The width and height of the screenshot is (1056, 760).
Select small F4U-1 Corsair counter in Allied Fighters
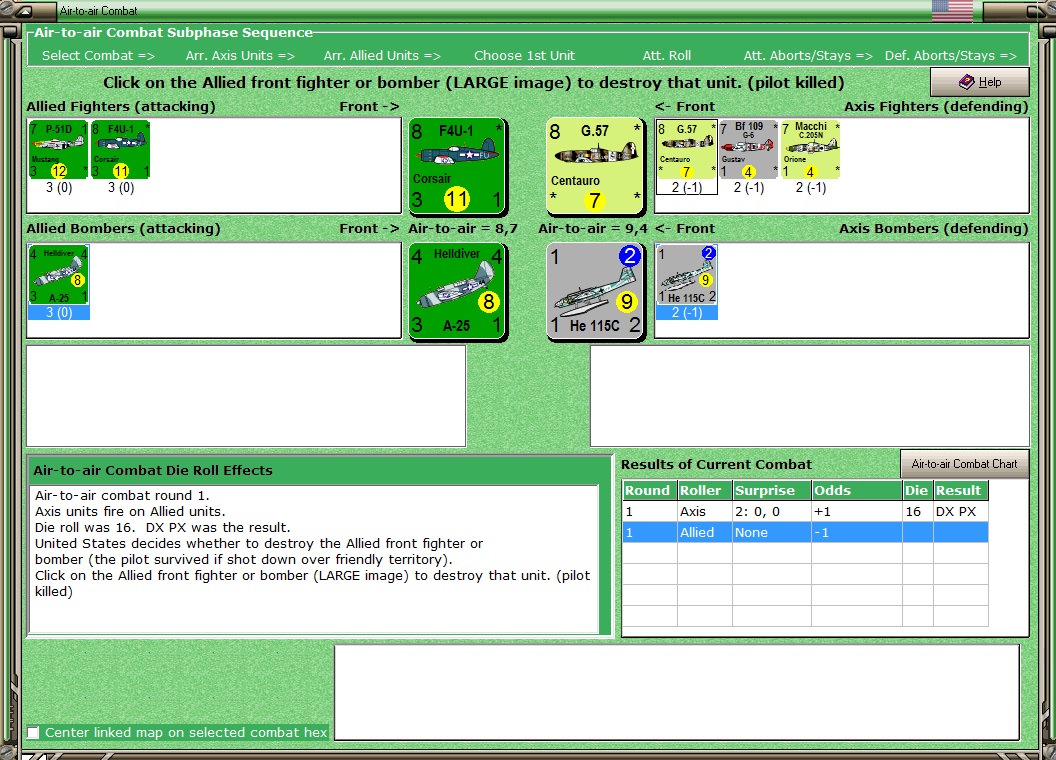point(121,150)
